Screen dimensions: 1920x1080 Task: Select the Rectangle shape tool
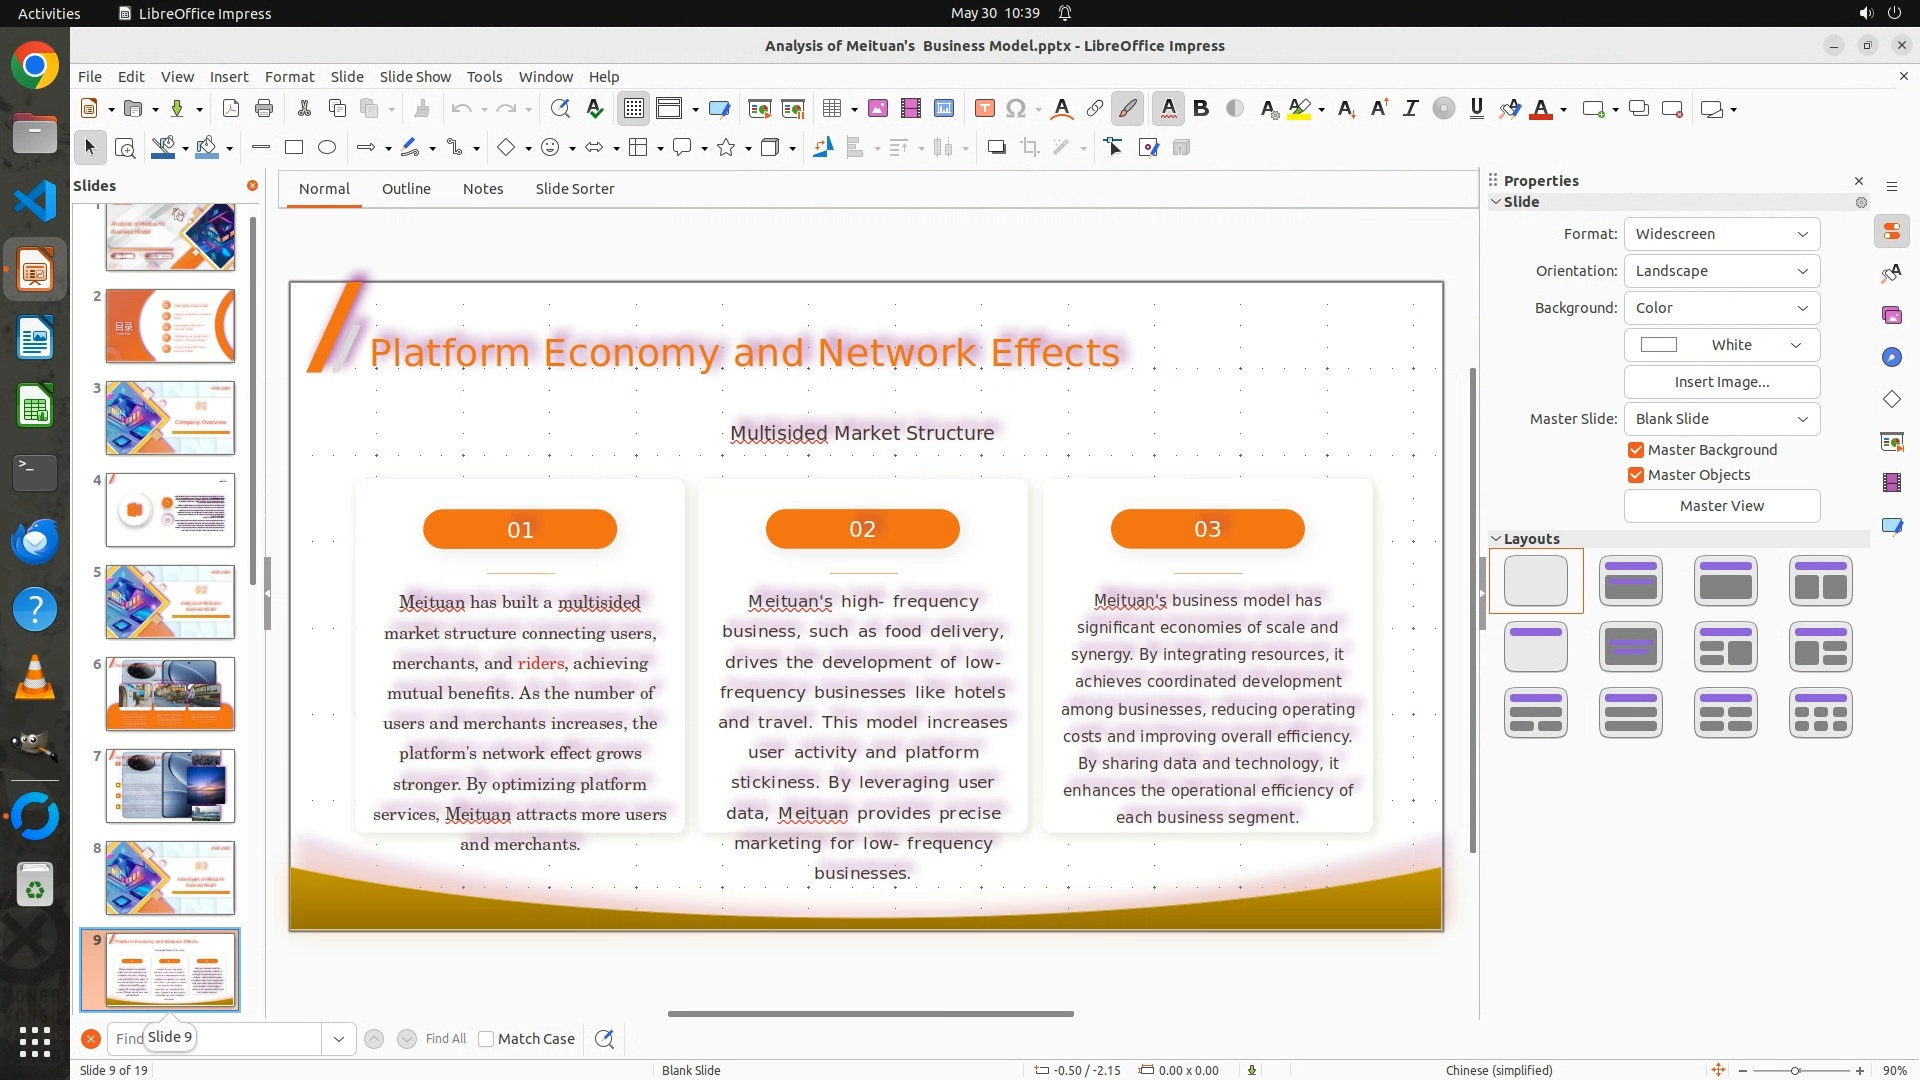point(294,148)
